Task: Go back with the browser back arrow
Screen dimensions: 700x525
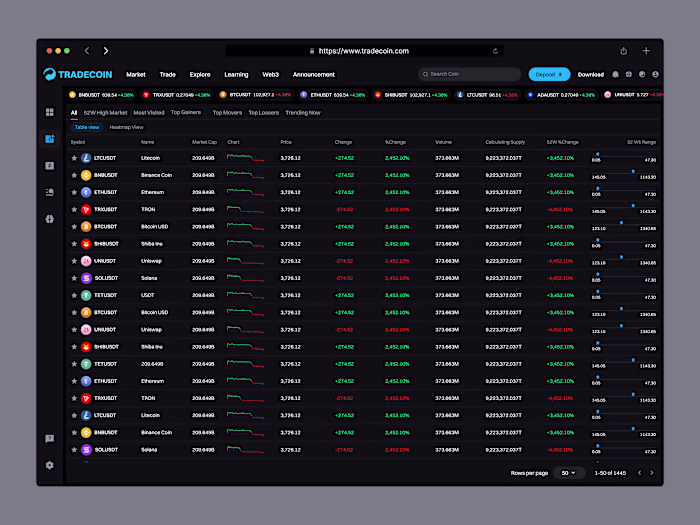Action: click(x=87, y=51)
